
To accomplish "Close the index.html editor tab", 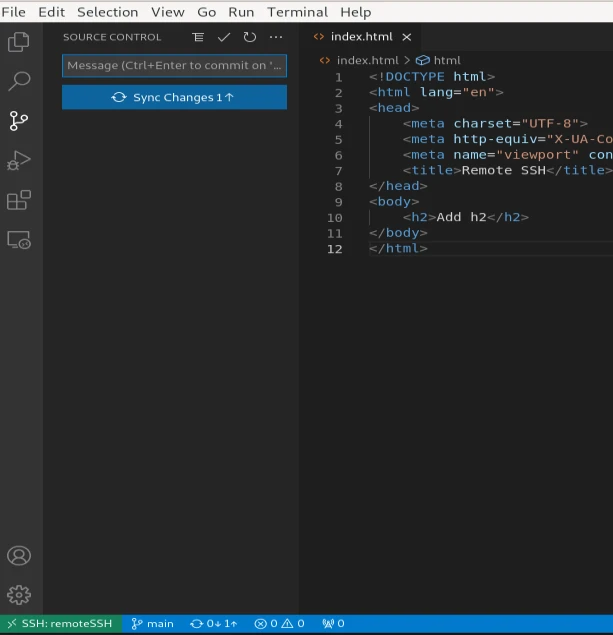I will (407, 37).
